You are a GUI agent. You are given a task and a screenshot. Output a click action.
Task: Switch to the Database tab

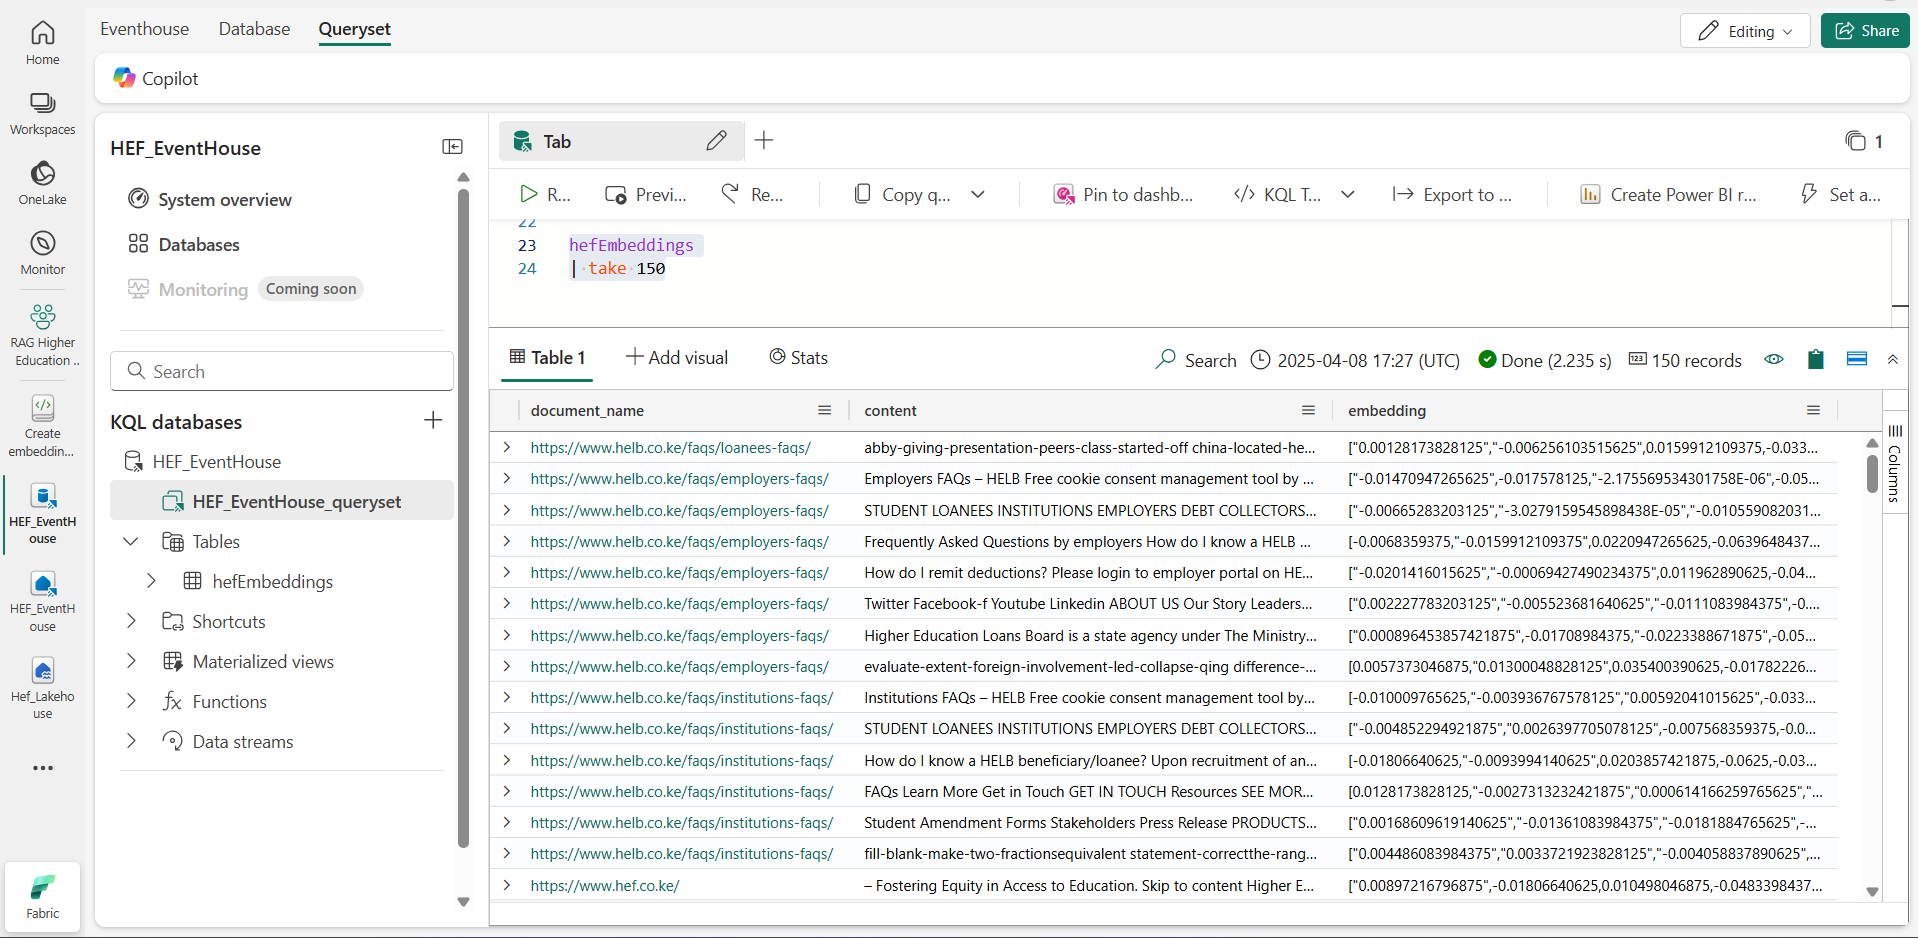click(254, 29)
